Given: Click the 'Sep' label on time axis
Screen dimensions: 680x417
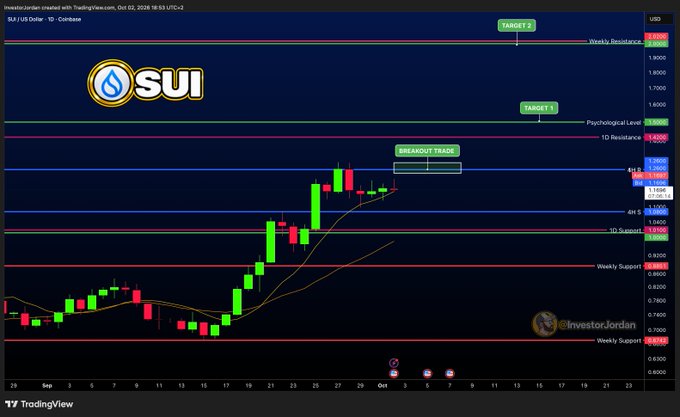Looking at the screenshot, I should (47, 385).
